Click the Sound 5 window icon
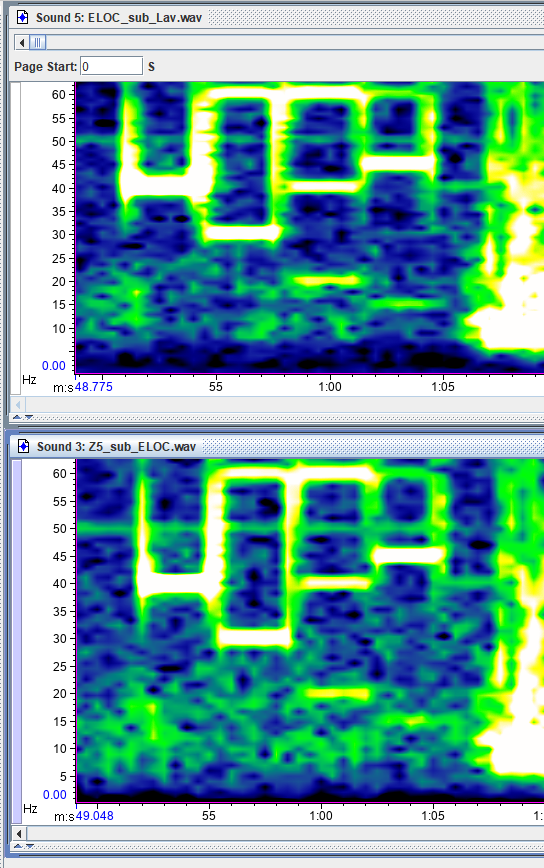Viewport: 544px width, 868px height. [22, 18]
